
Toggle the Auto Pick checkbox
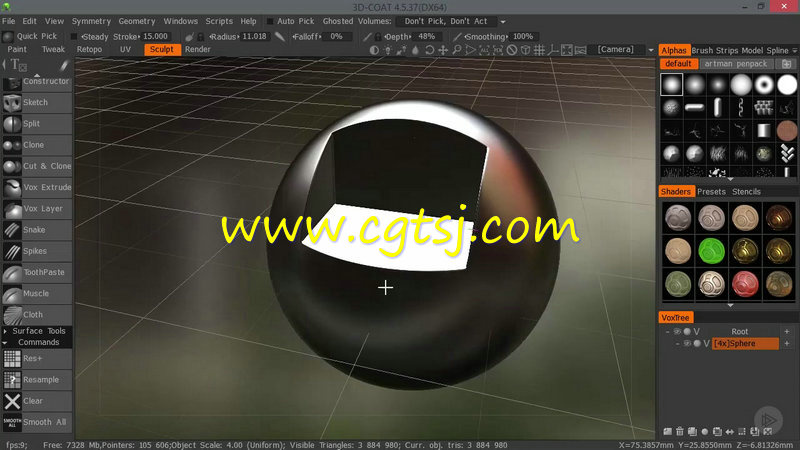[x=270, y=21]
